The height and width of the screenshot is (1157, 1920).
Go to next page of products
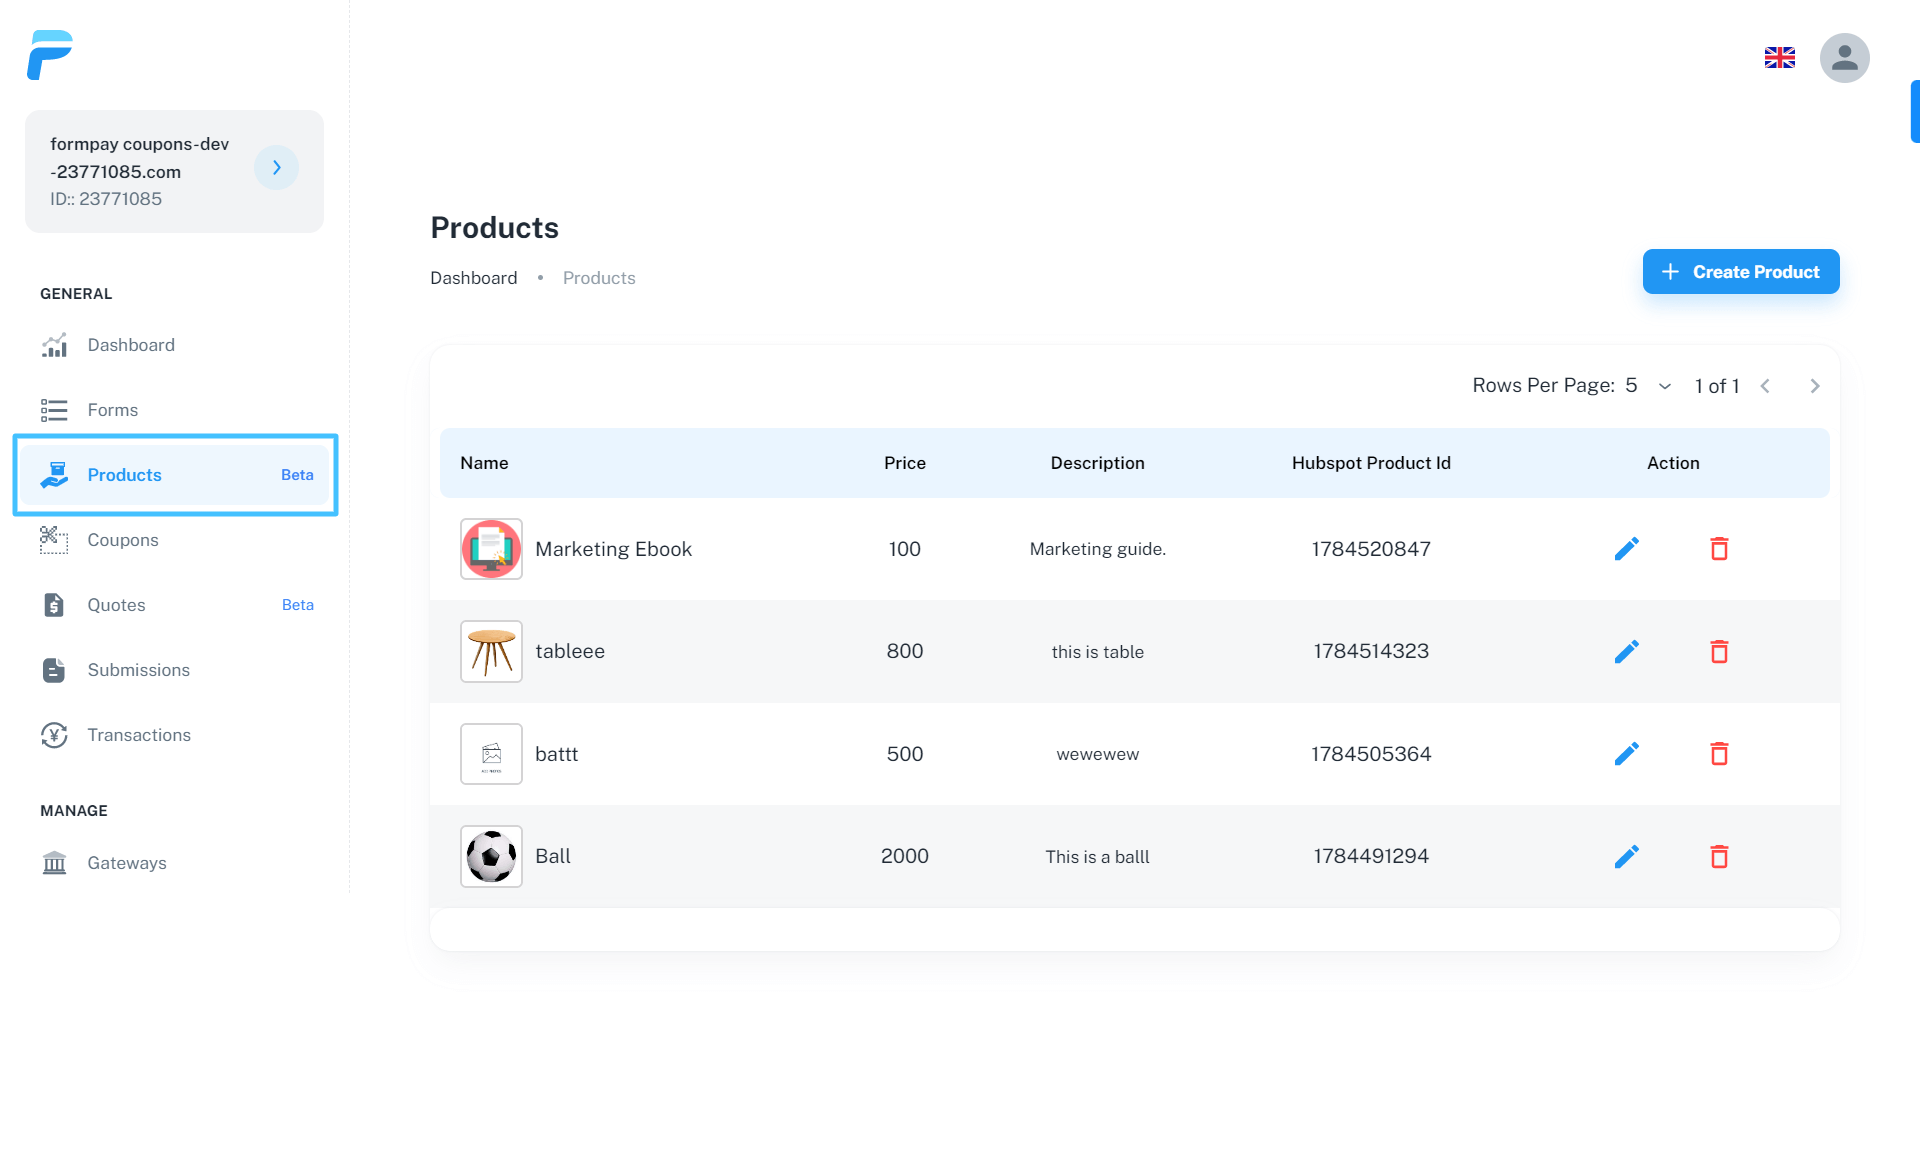[x=1815, y=386]
